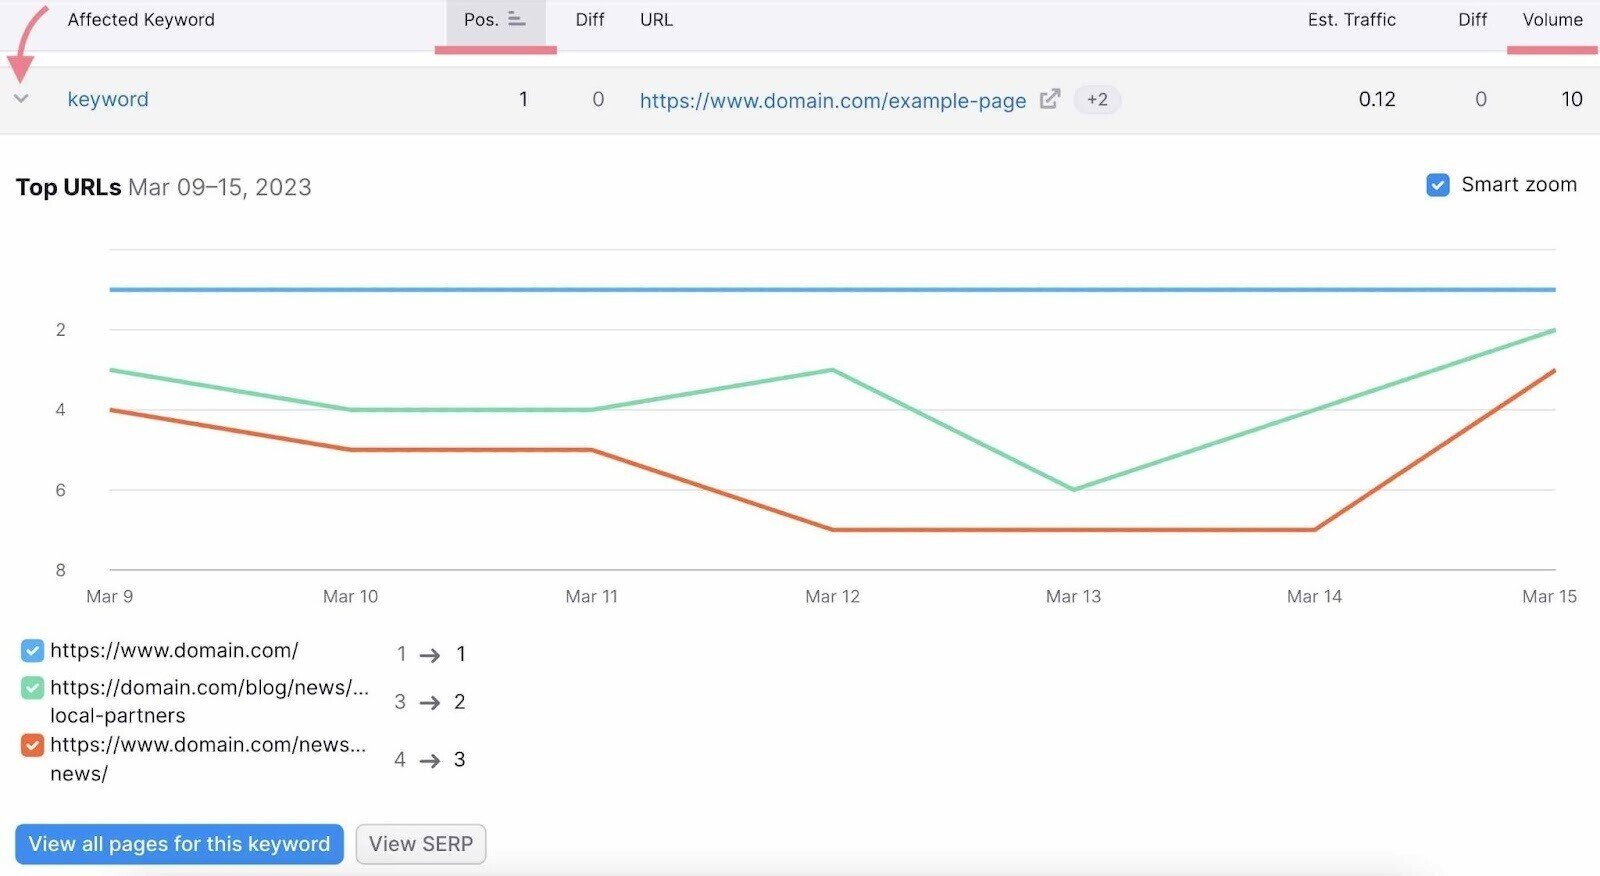Uncheck the blue domain.com homepage series
The image size is (1600, 876).
[x=32, y=651]
